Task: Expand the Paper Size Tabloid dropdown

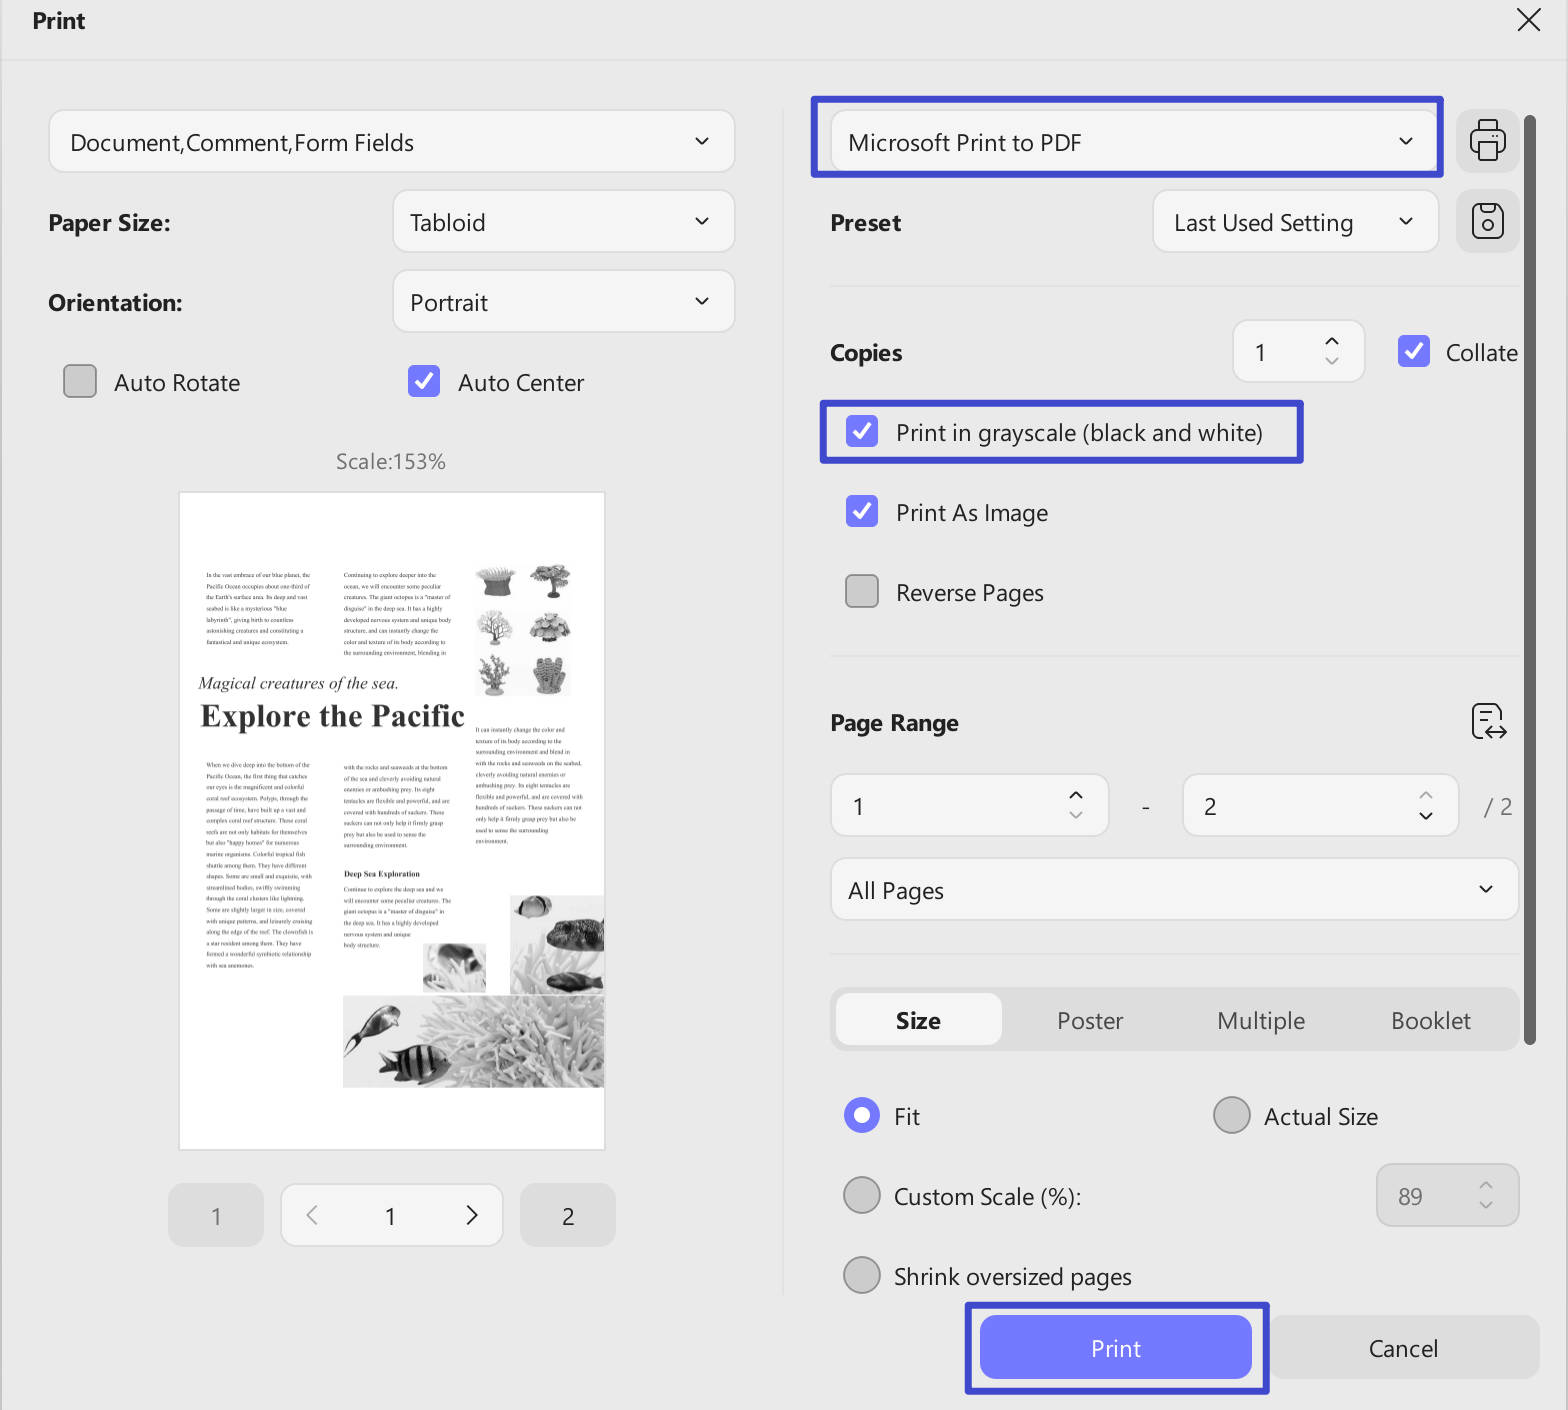Action: point(564,221)
